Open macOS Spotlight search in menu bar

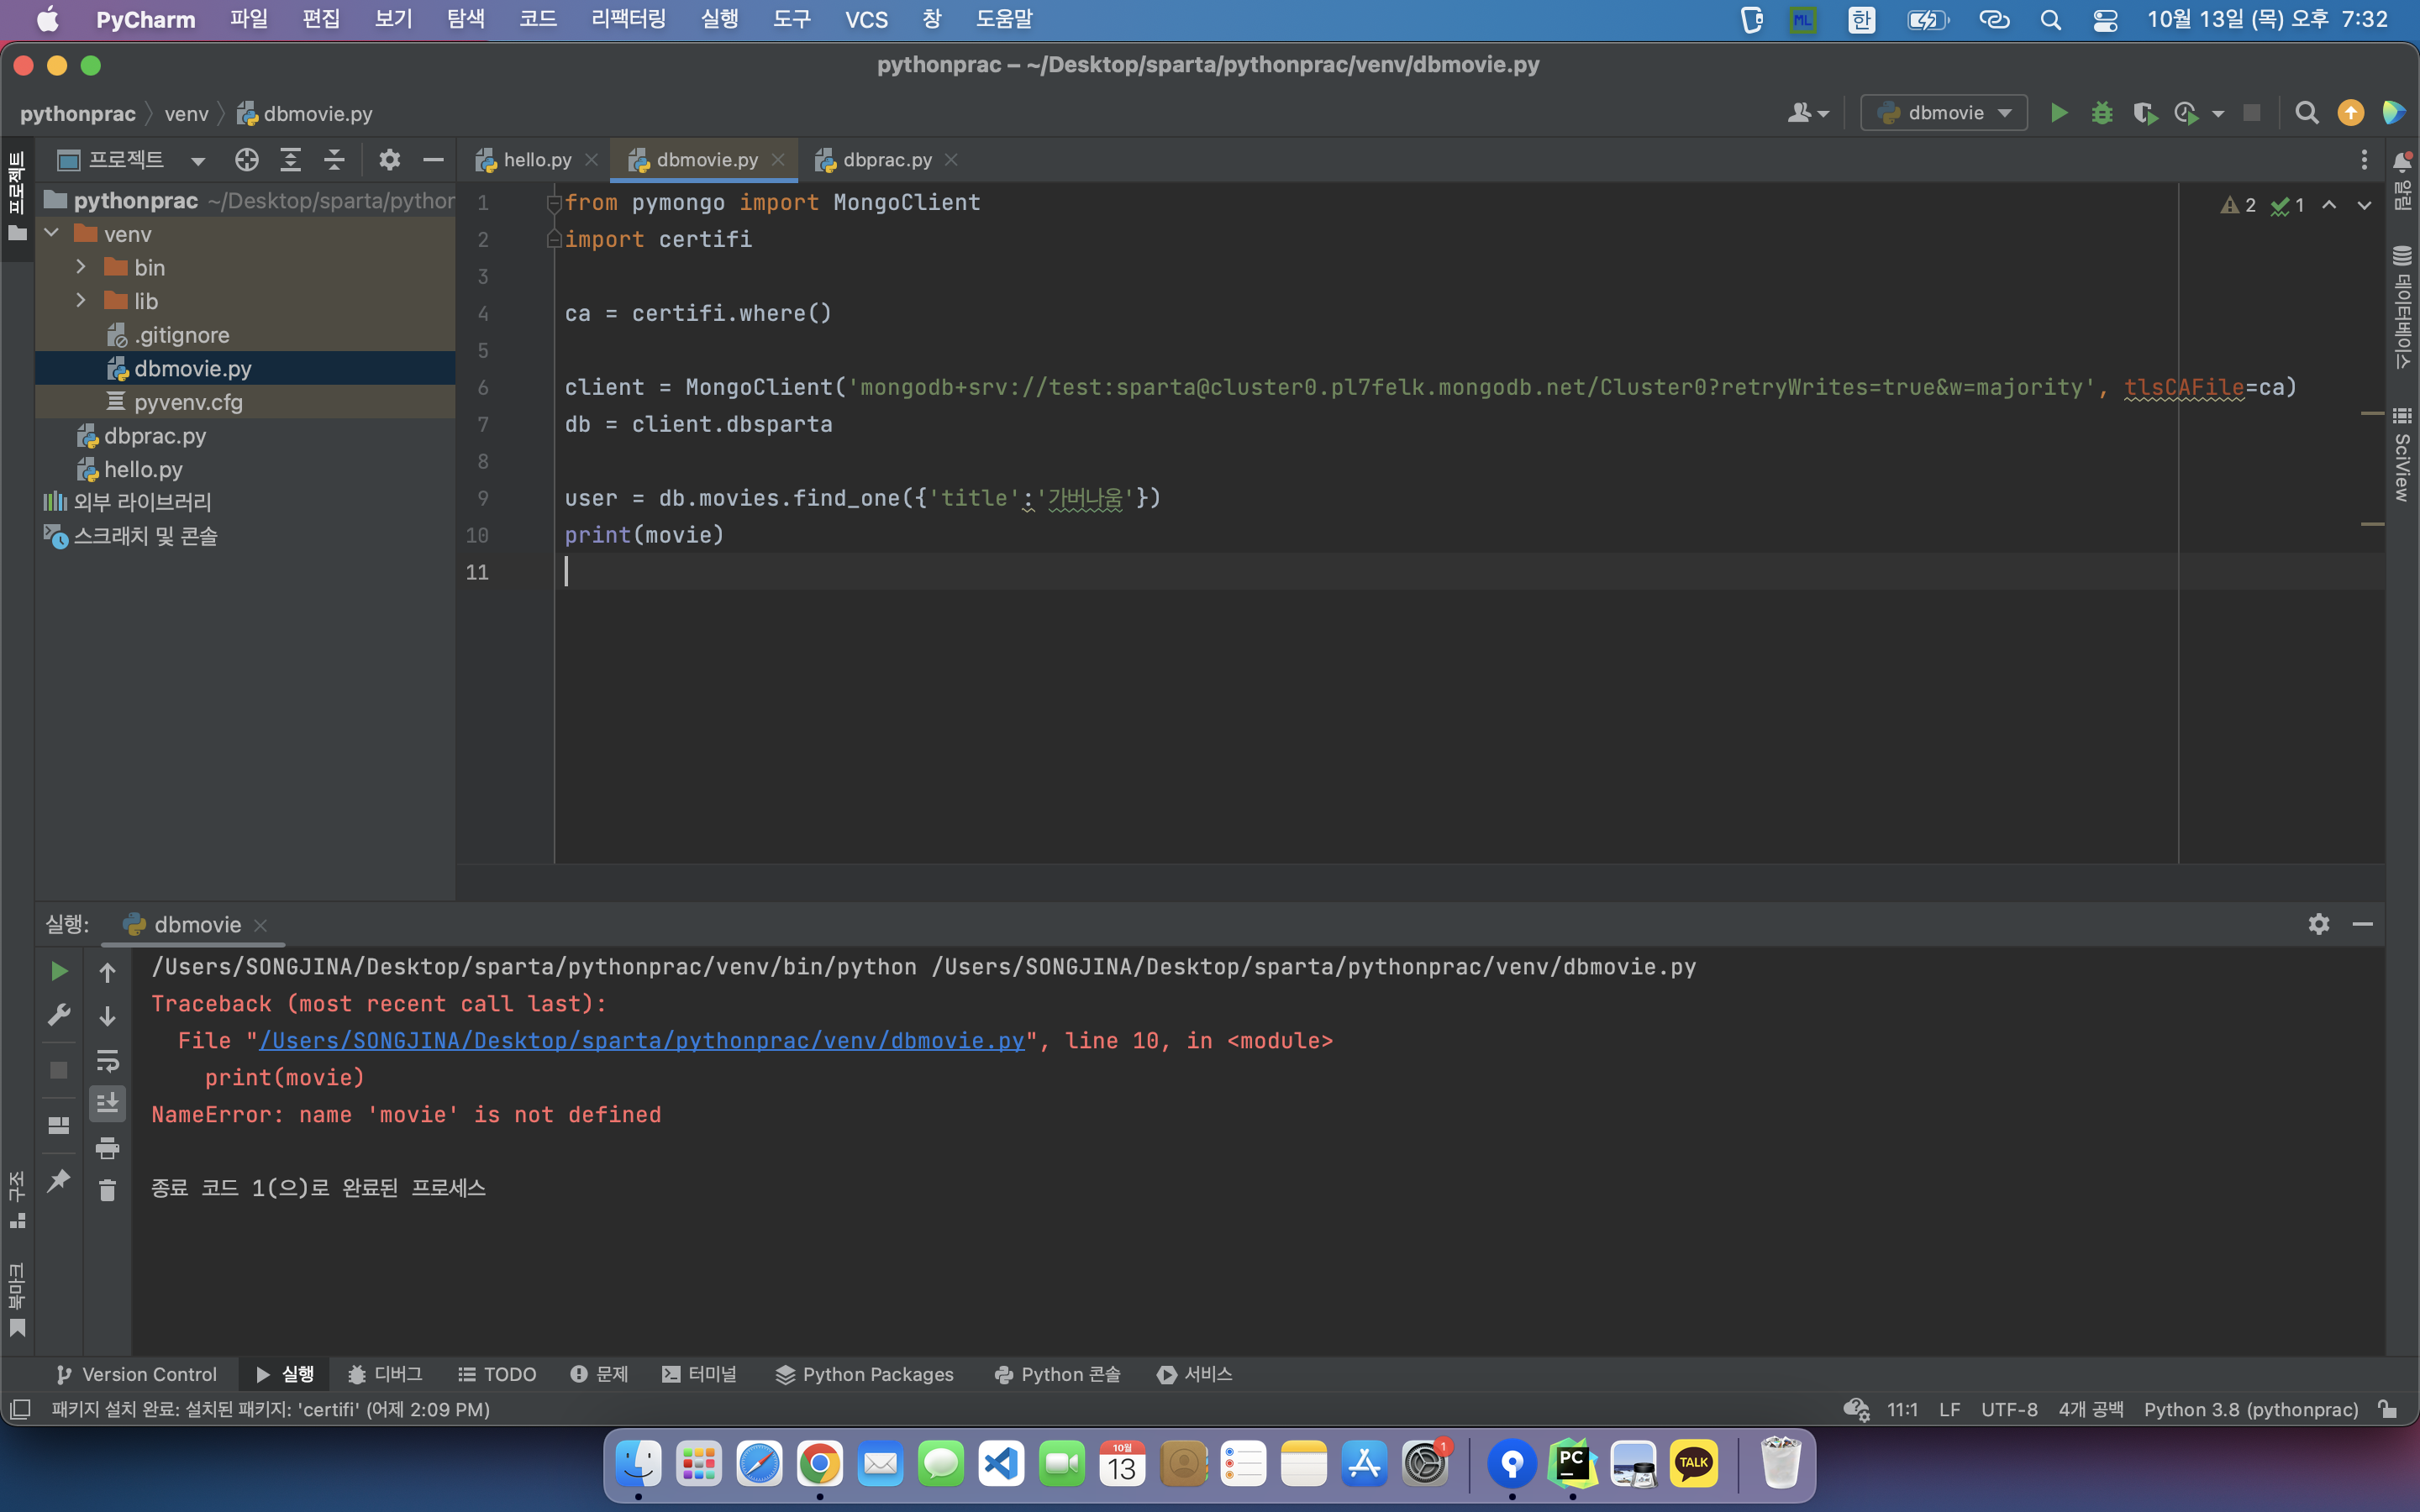pyautogui.click(x=2050, y=20)
